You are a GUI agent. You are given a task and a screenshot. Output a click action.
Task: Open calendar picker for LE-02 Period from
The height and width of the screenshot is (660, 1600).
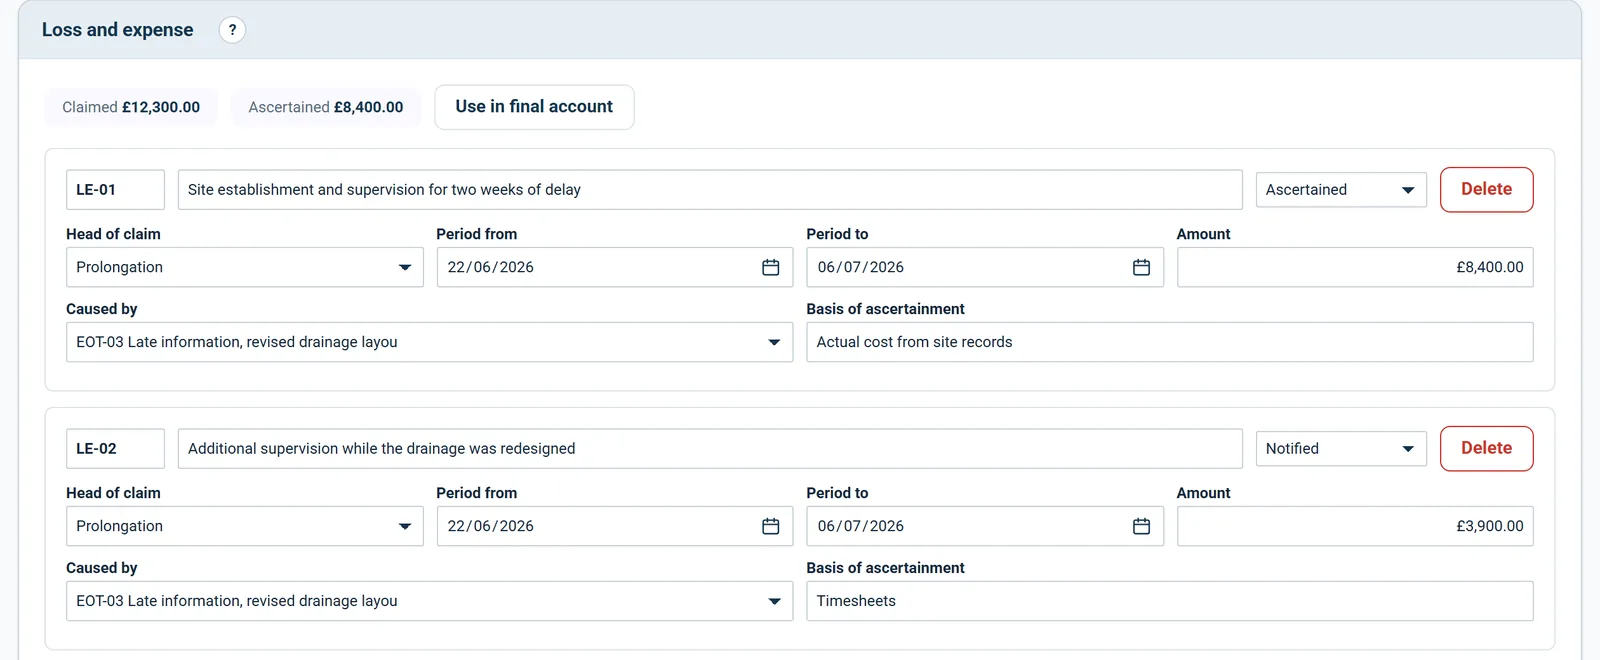771,526
